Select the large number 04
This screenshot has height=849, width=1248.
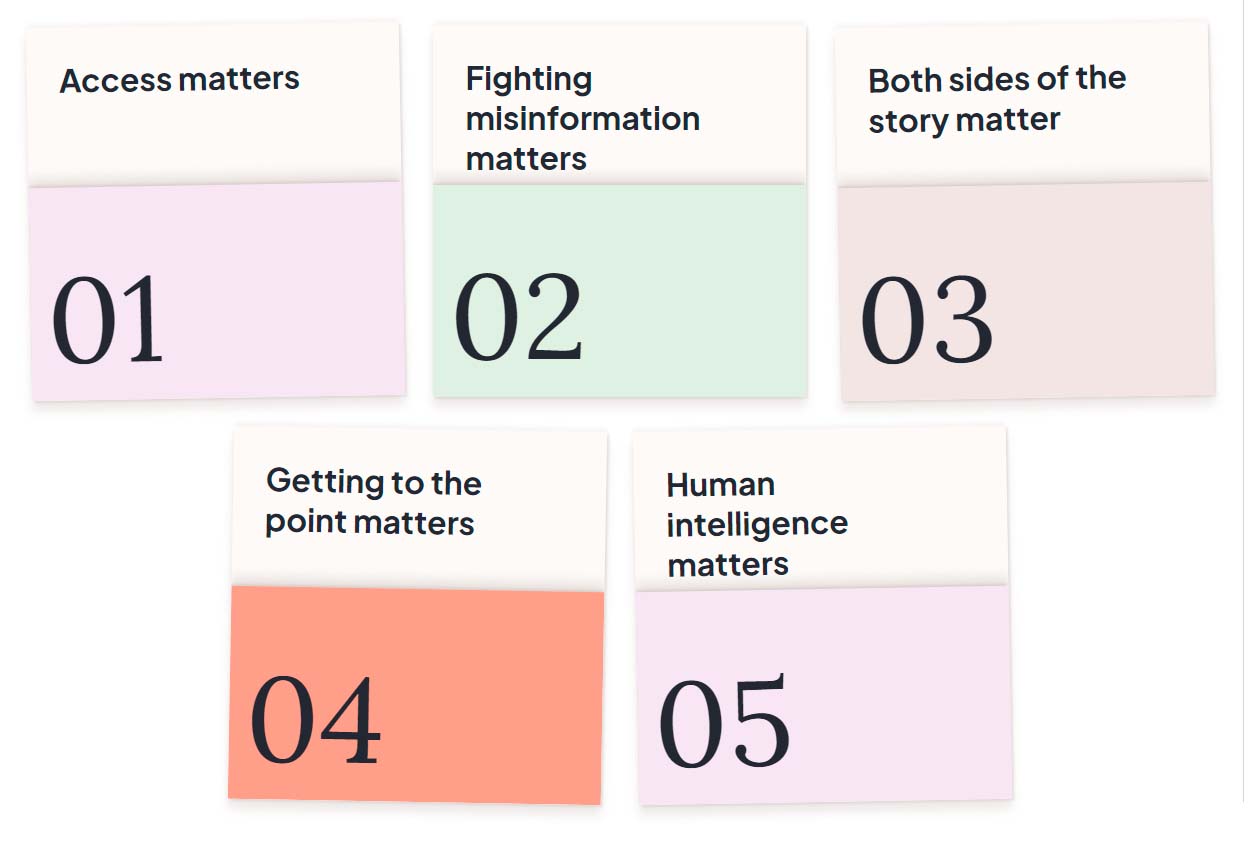point(315,721)
